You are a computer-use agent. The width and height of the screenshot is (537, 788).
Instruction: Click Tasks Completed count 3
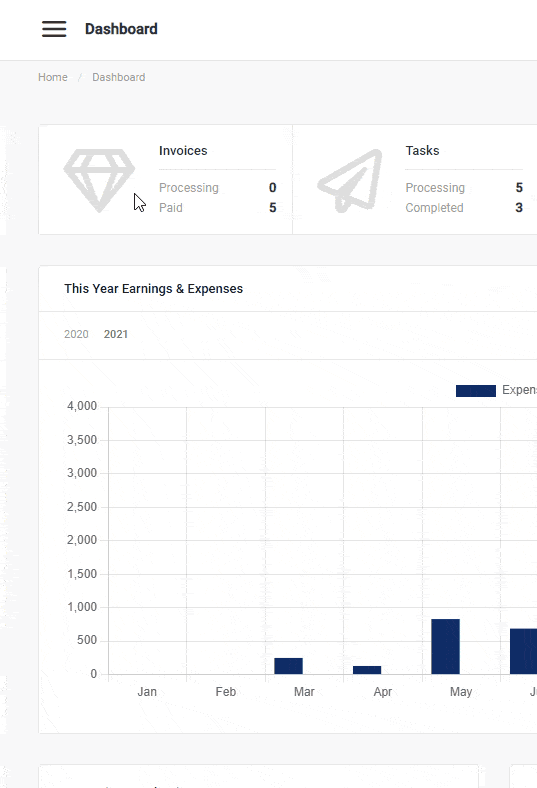coord(519,208)
